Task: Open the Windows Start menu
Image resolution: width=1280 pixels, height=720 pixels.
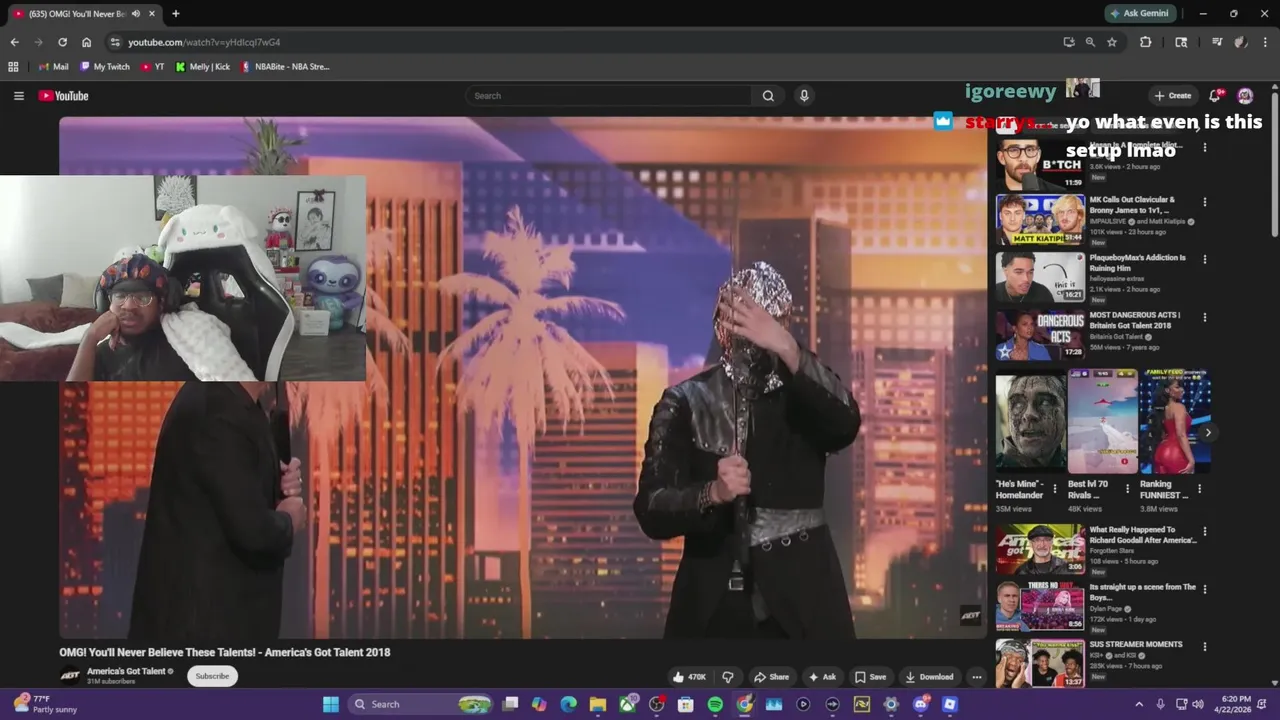Action: tap(331, 704)
